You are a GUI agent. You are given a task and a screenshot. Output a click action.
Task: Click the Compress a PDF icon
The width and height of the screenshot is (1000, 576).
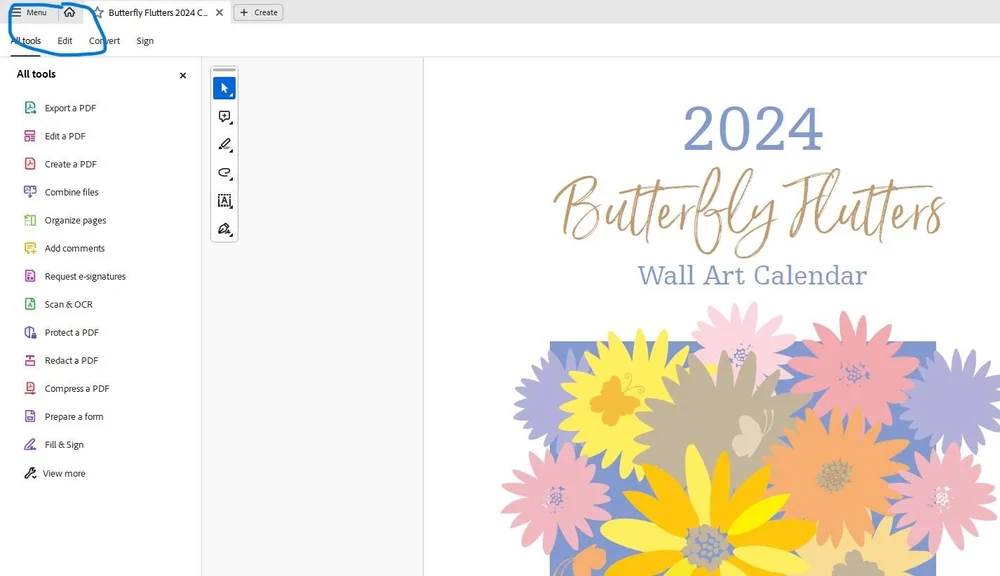pyautogui.click(x=30, y=388)
